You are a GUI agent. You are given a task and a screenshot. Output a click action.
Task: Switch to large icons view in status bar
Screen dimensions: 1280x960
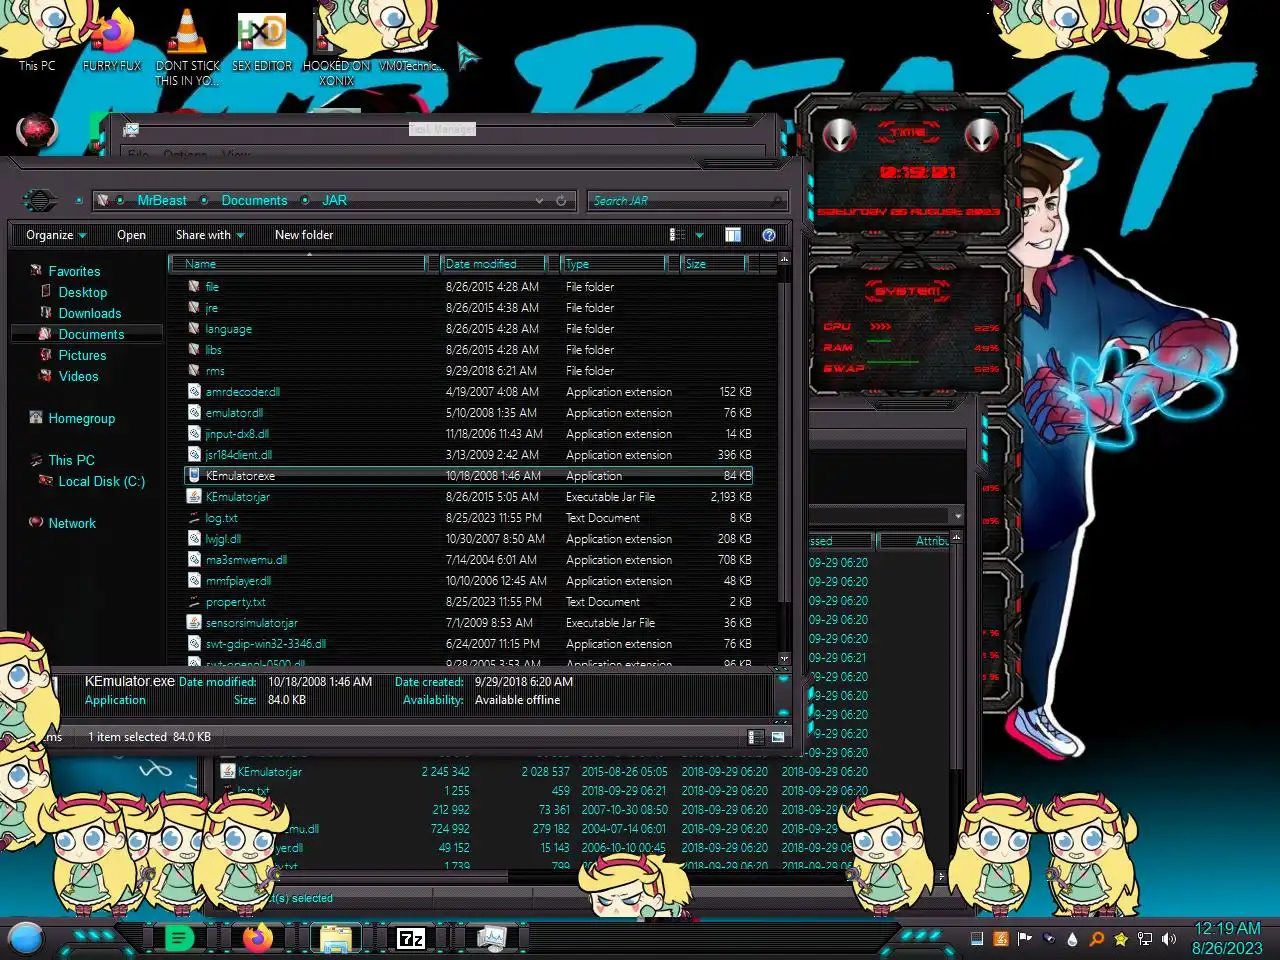[777, 737]
